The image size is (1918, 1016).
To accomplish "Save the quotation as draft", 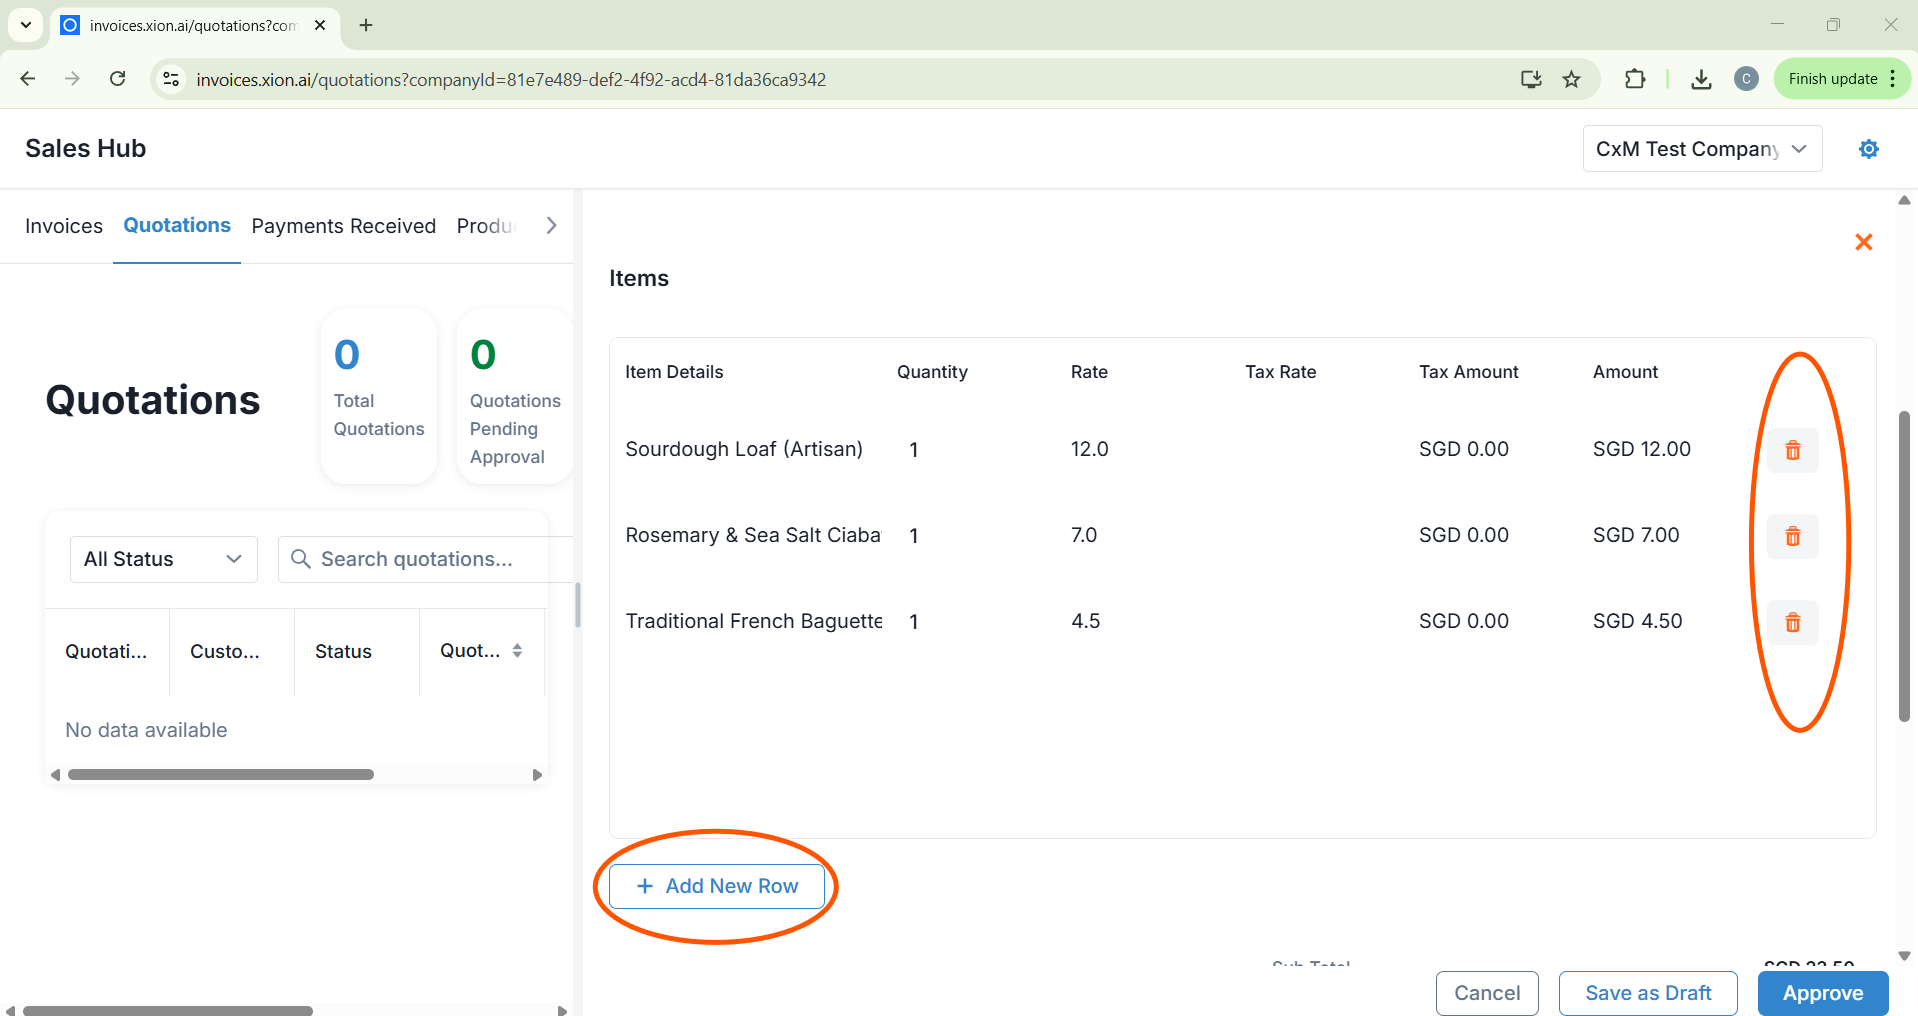I will click(x=1647, y=993).
